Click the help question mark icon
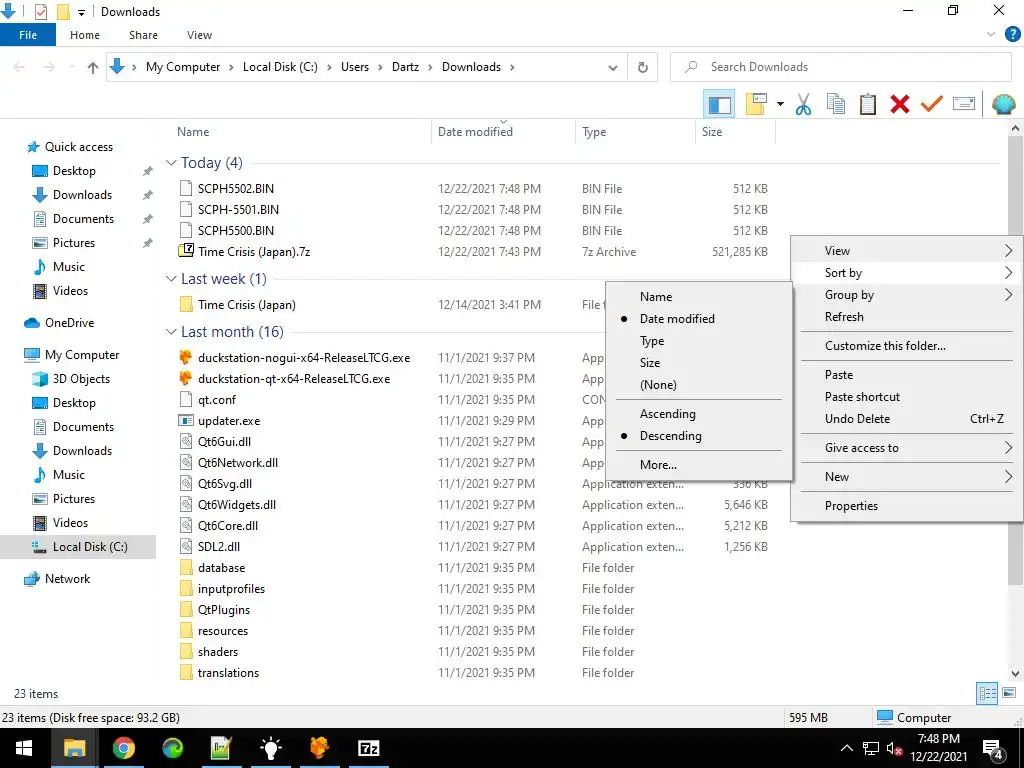This screenshot has width=1024, height=768. point(1012,35)
